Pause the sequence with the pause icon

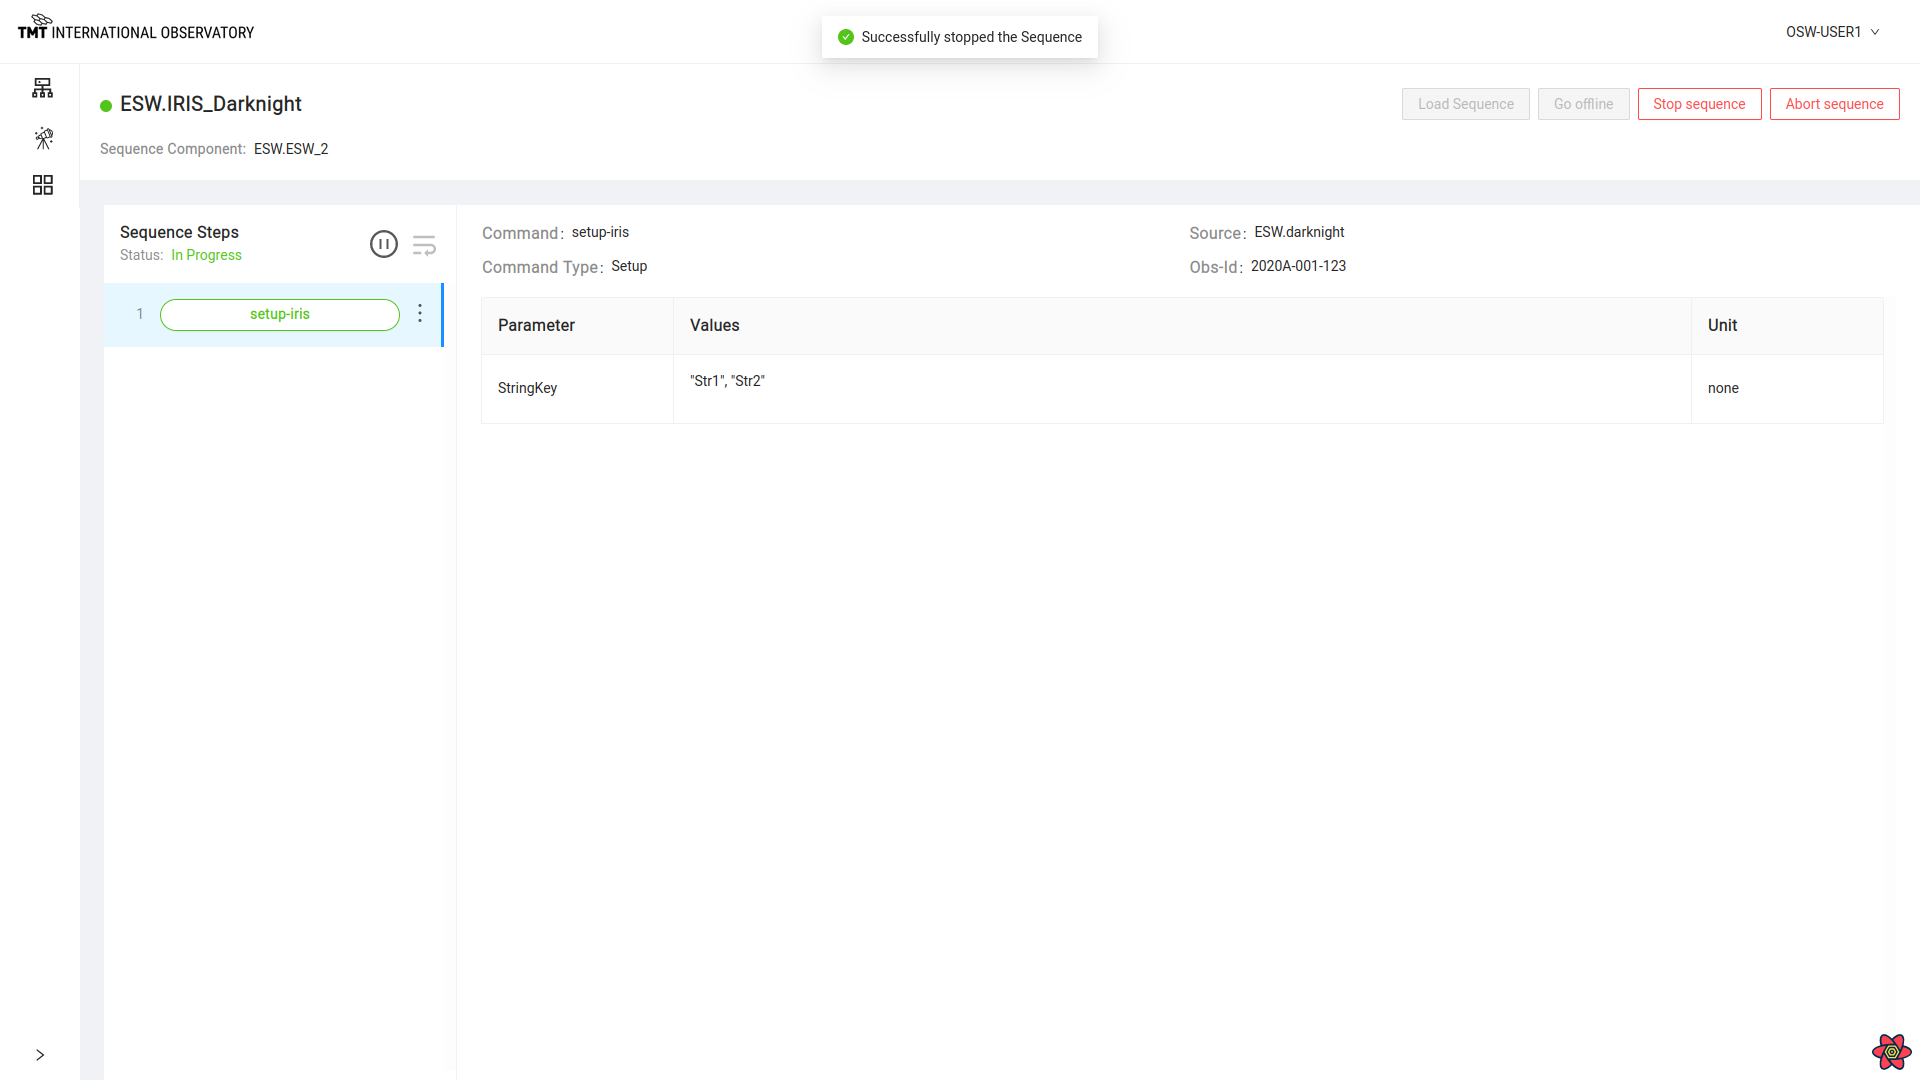384,244
